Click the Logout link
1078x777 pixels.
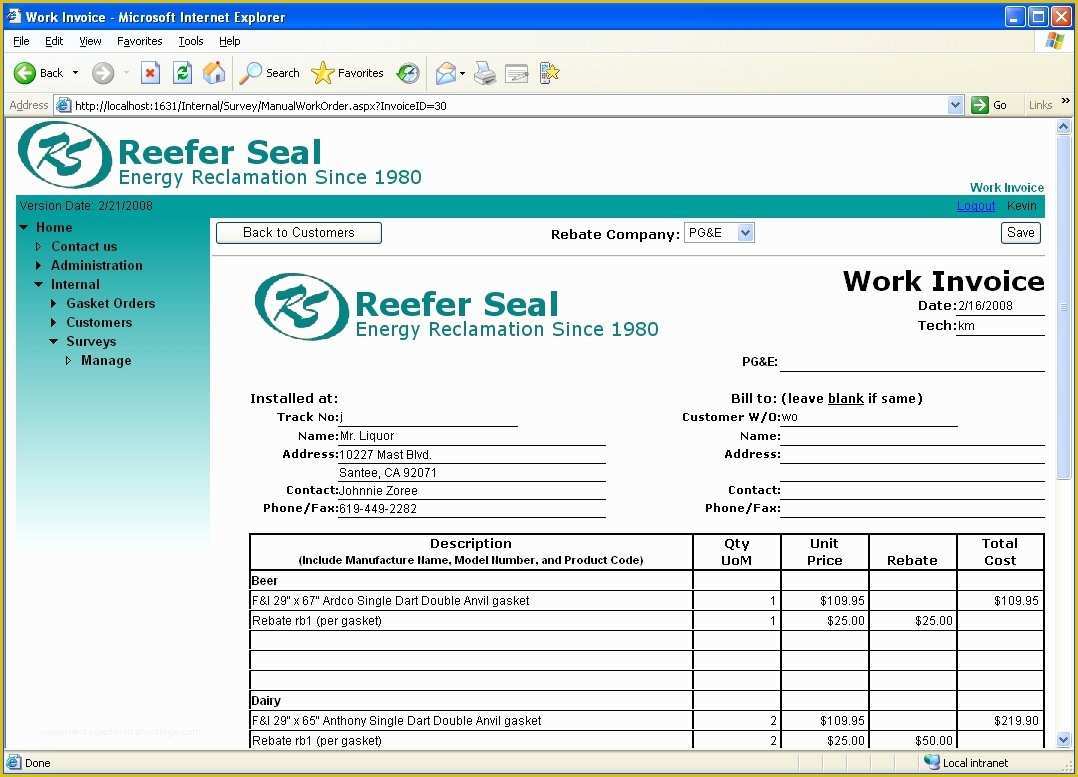point(975,205)
